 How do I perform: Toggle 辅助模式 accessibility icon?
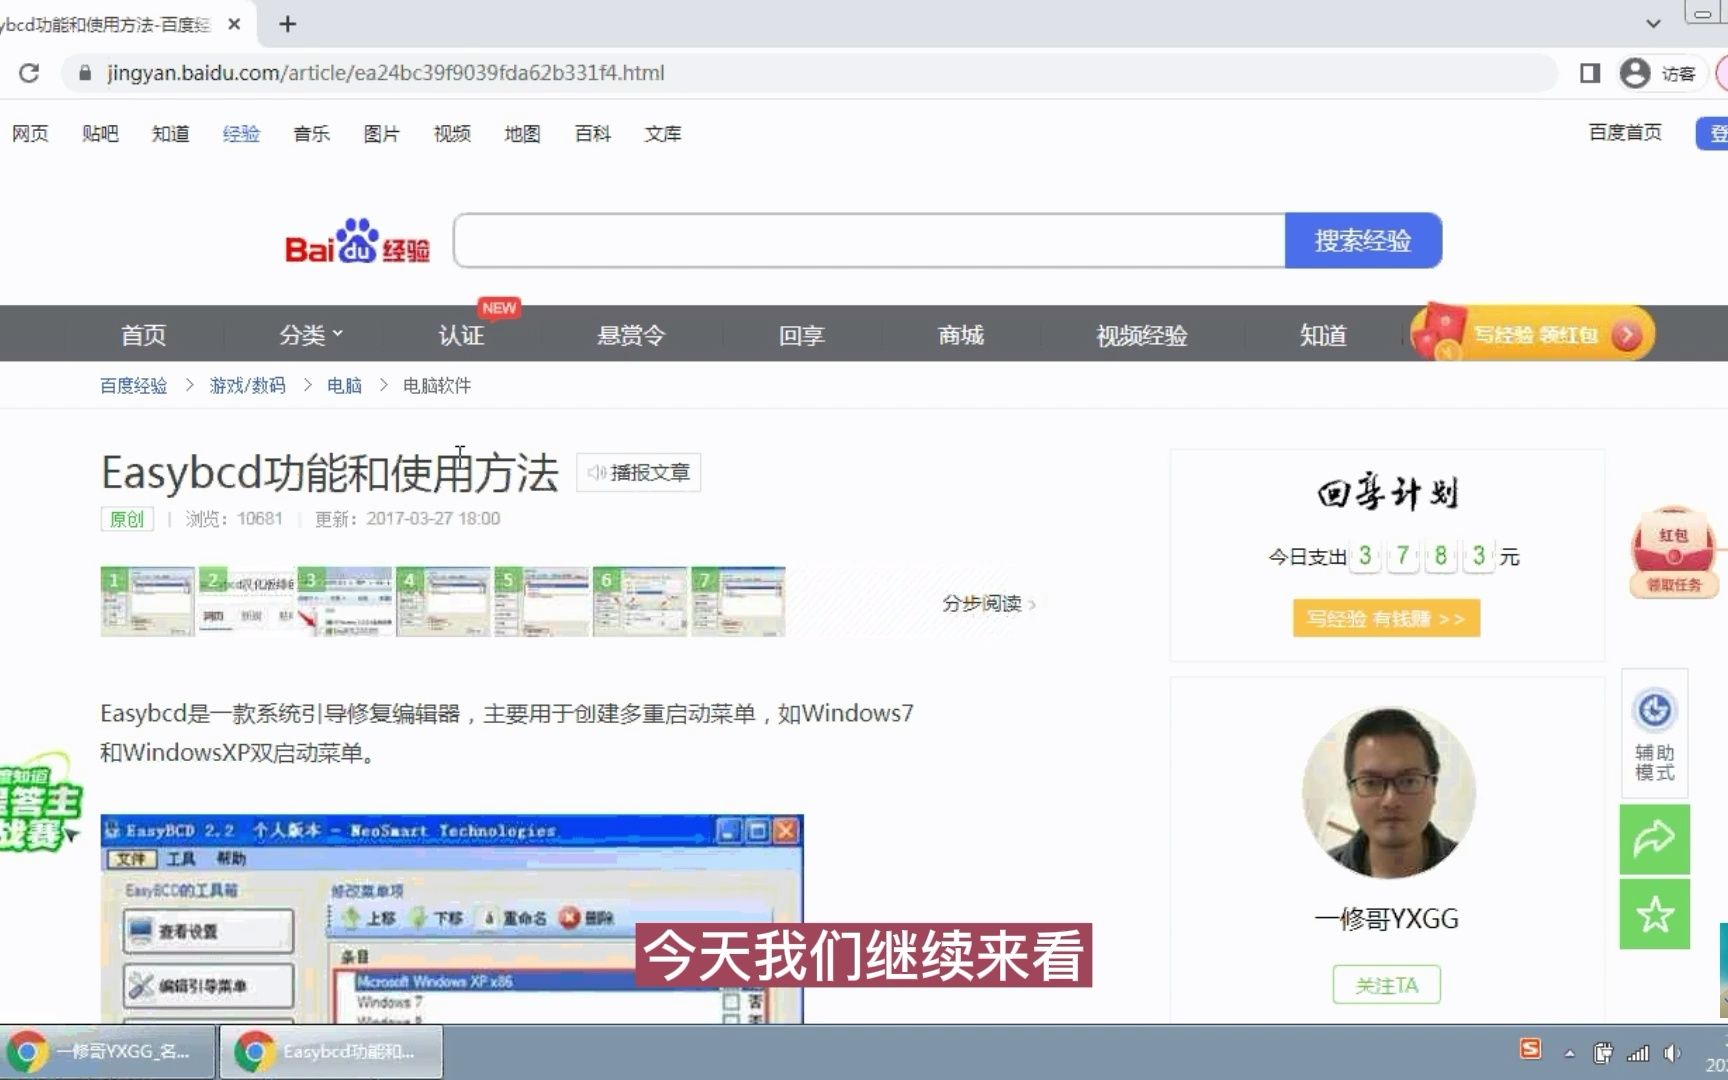pyautogui.click(x=1654, y=734)
